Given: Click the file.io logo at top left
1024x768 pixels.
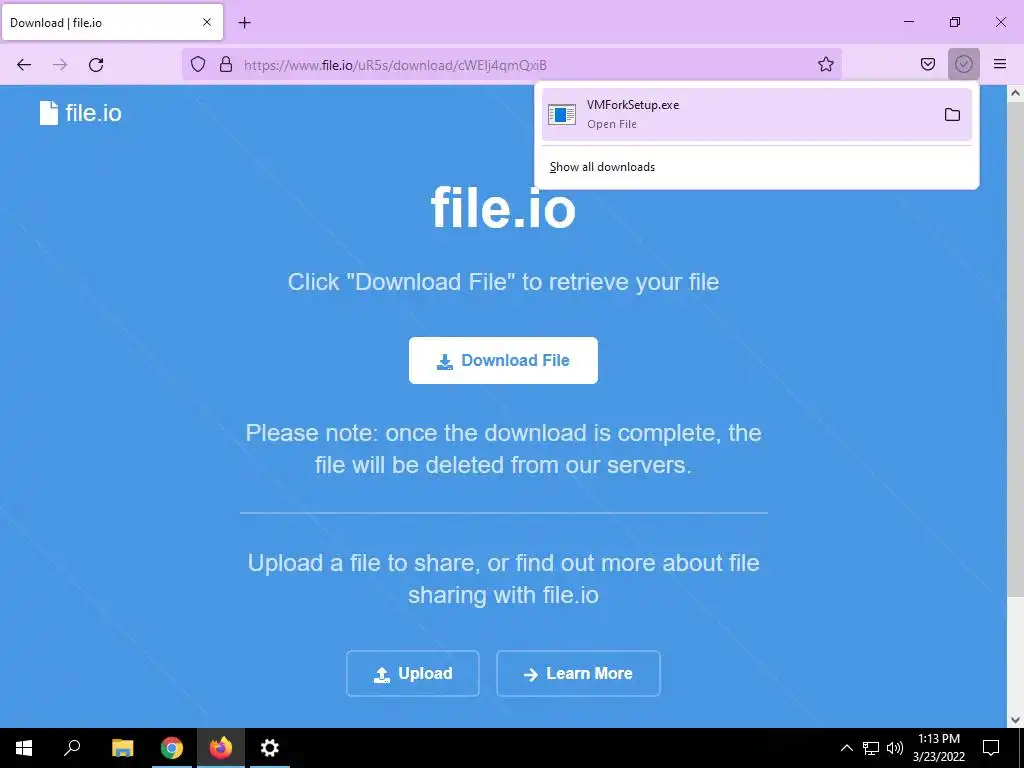Looking at the screenshot, I should (x=80, y=113).
